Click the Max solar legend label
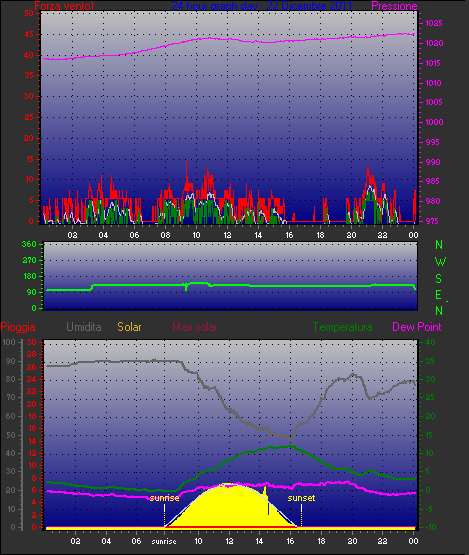Image resolution: width=469 pixels, height=555 pixels. click(x=195, y=327)
